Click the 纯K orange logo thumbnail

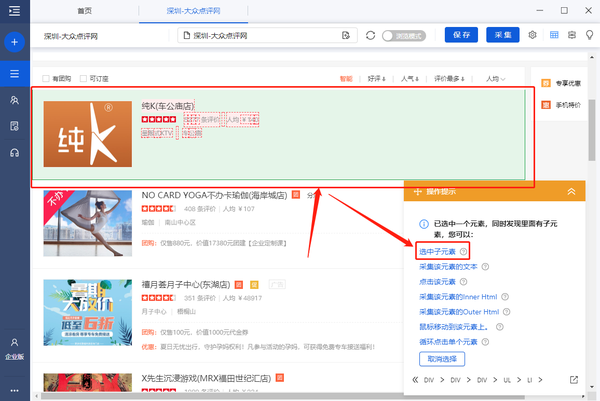click(88, 134)
